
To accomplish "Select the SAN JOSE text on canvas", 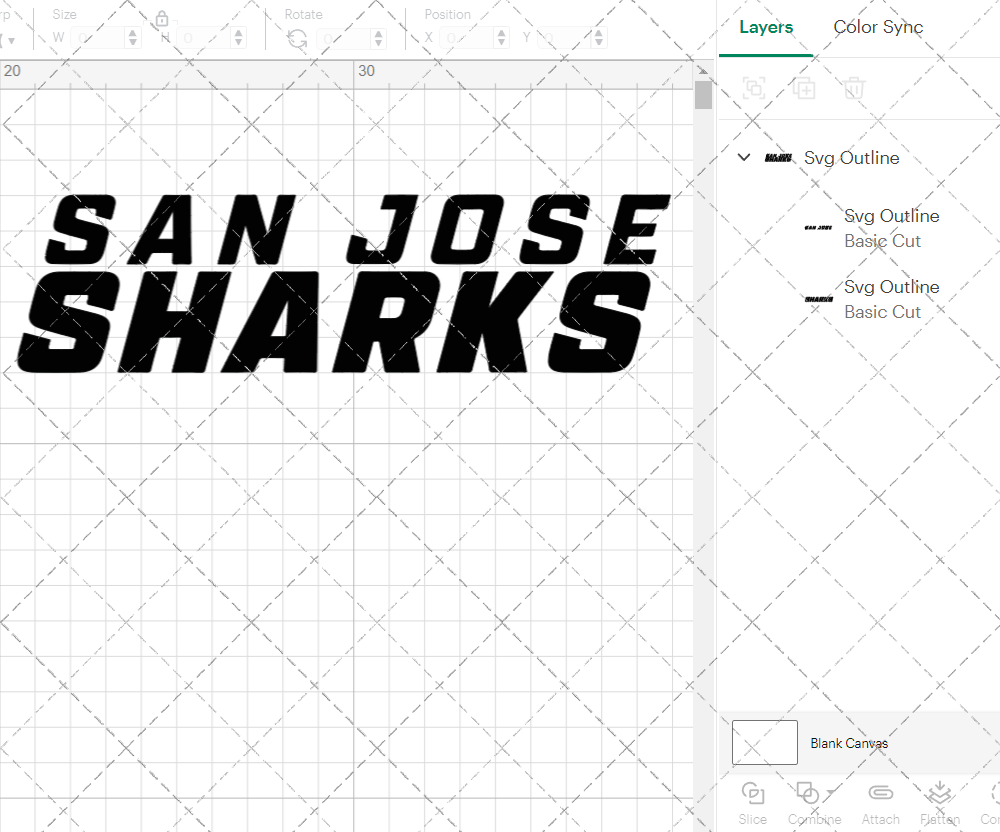I will 357,230.
